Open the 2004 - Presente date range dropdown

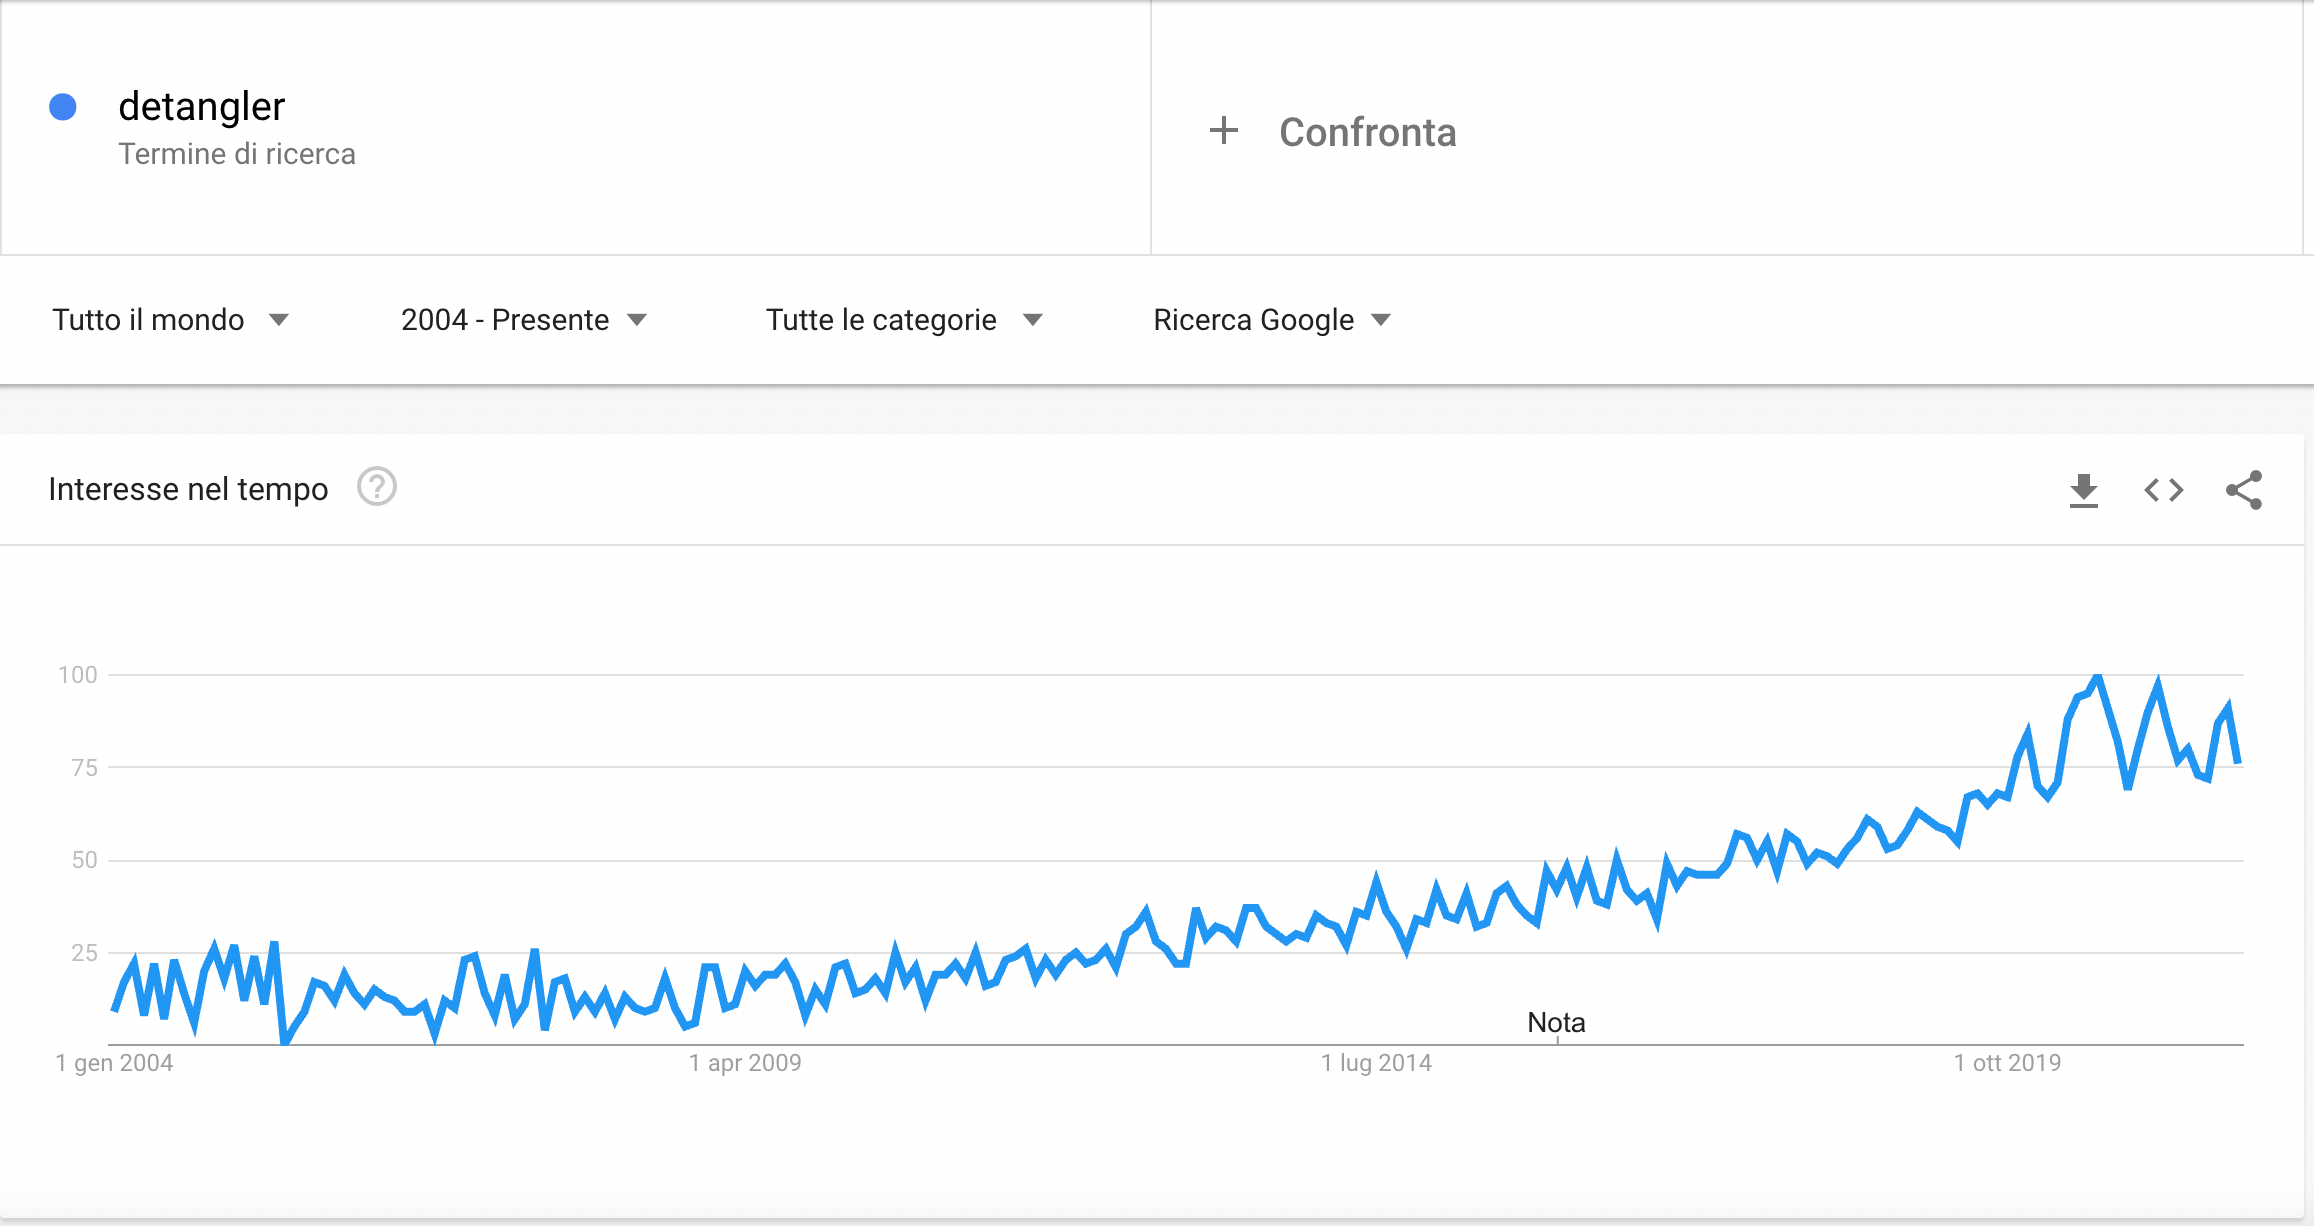[524, 320]
